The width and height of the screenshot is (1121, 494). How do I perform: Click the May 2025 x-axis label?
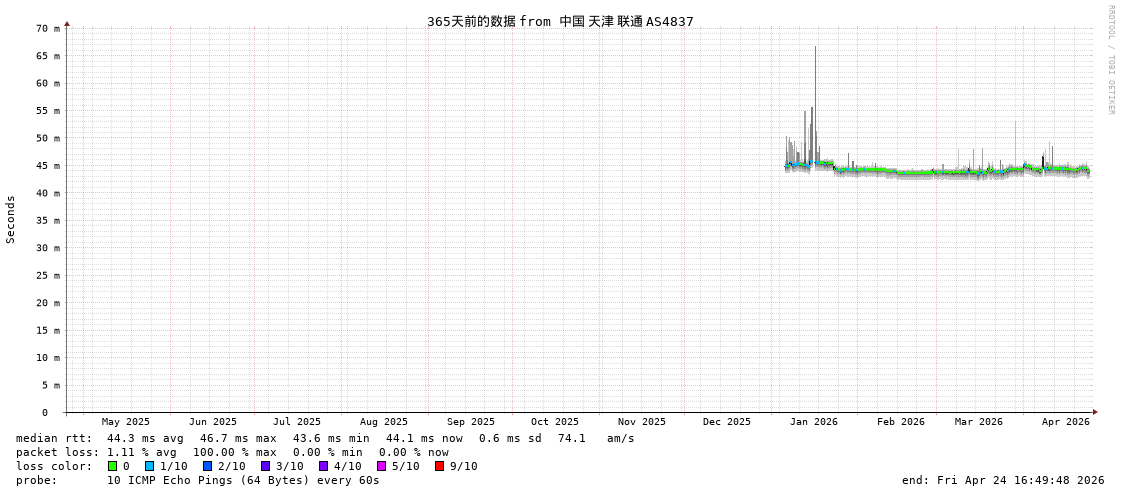coord(126,422)
